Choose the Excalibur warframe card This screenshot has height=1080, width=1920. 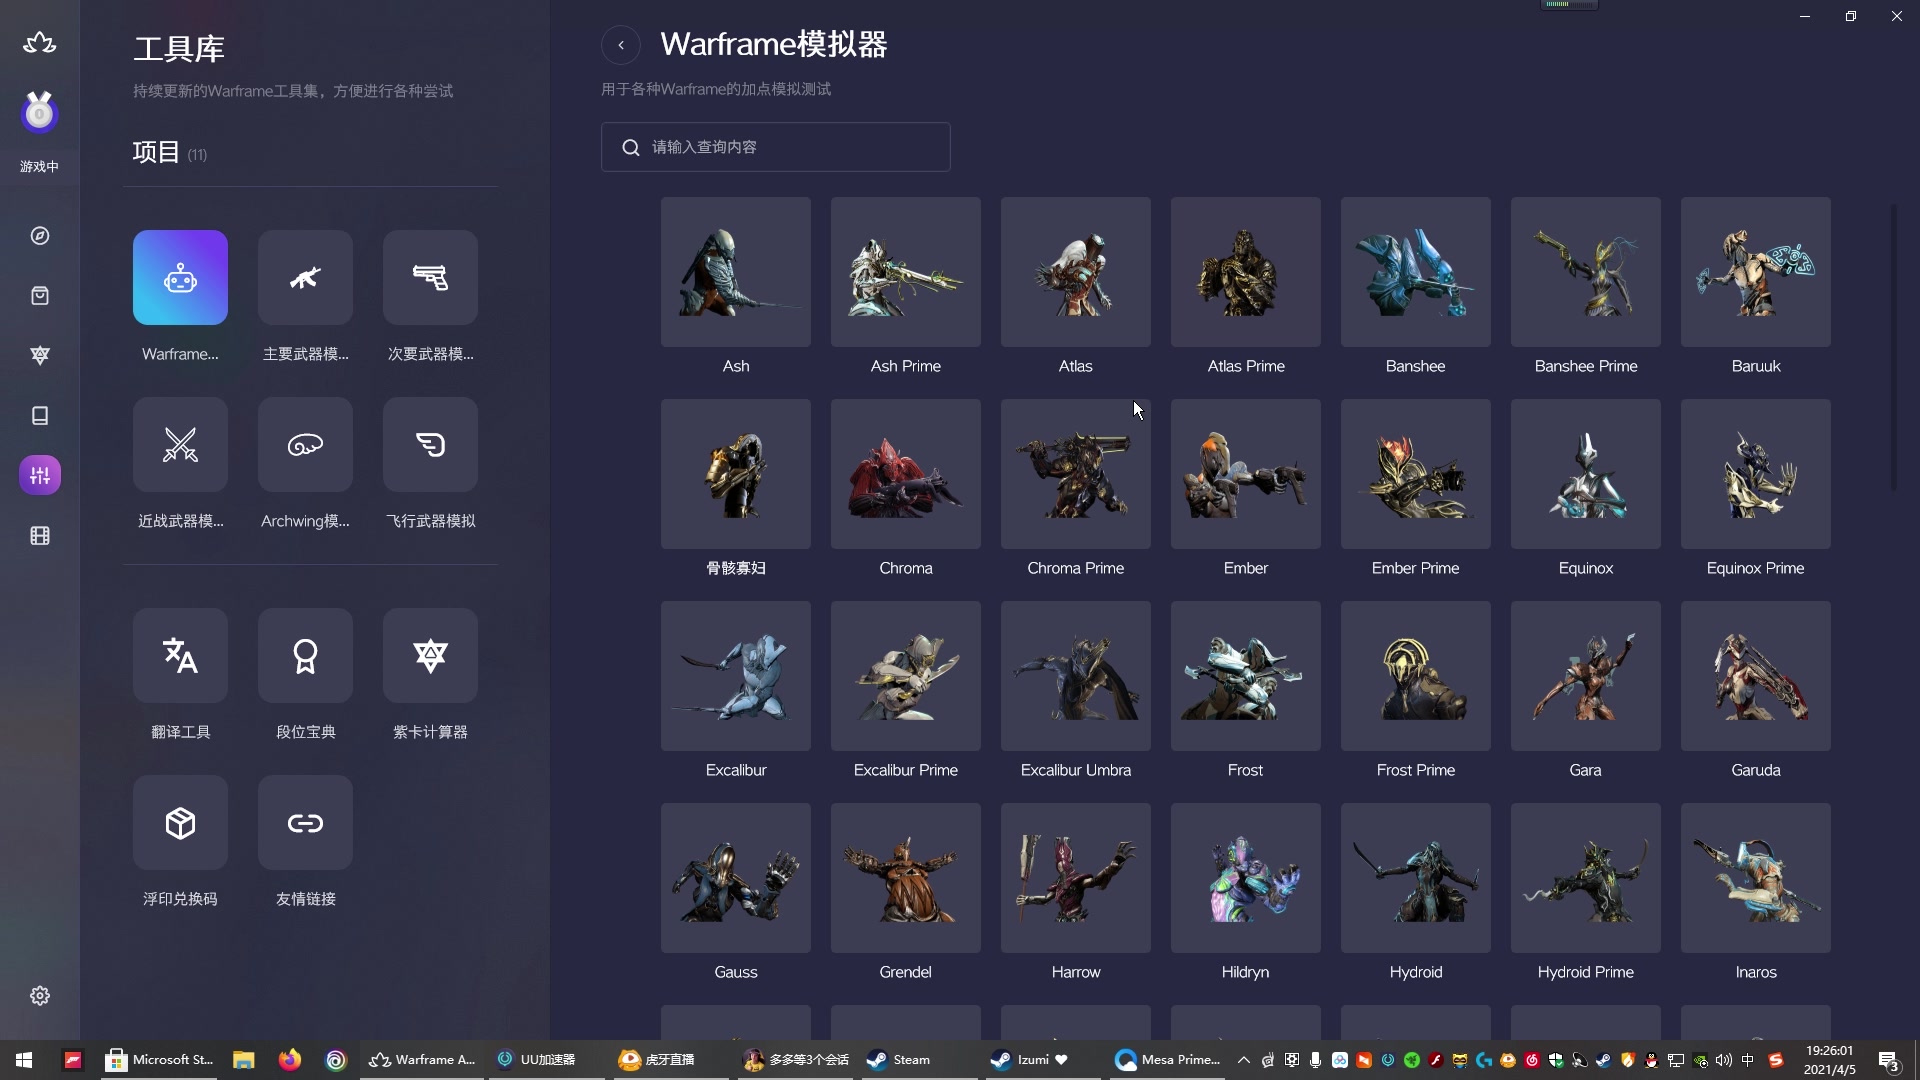[x=736, y=676]
